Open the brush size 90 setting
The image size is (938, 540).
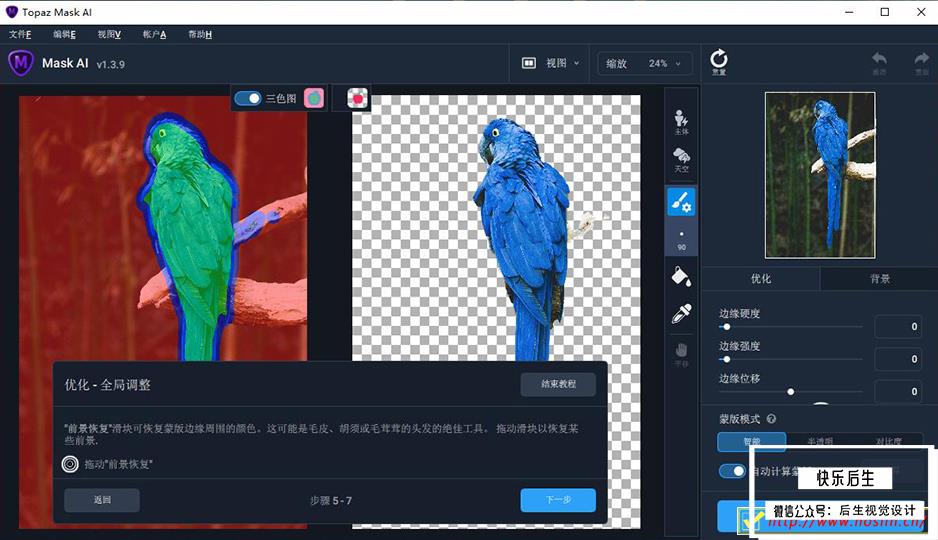(681, 239)
